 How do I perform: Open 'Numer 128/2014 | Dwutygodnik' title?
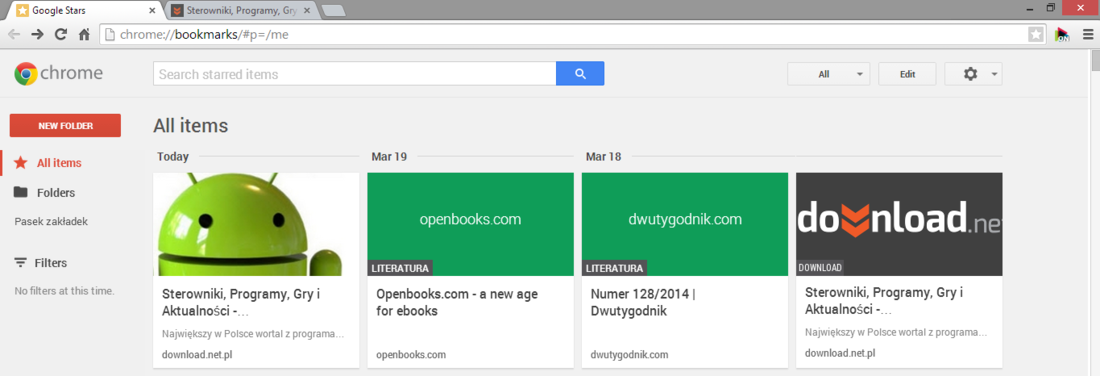pos(643,302)
